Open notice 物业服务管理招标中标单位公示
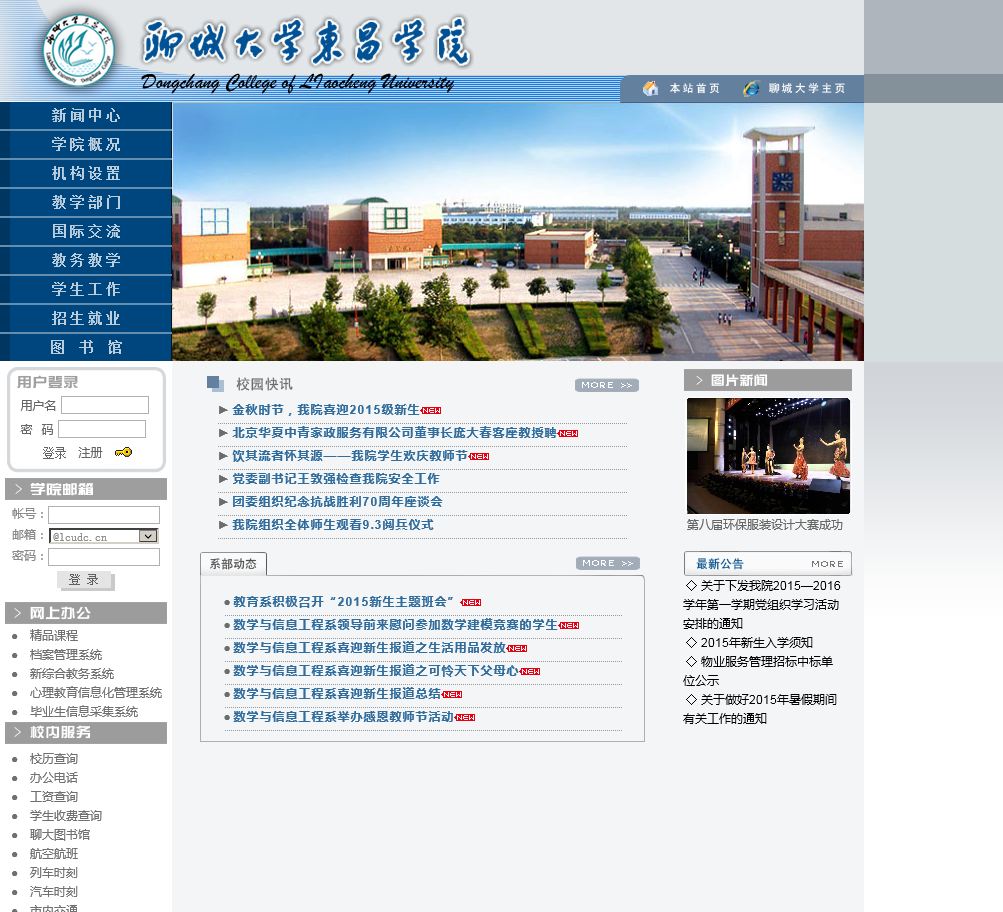1003x912 pixels. (759, 671)
